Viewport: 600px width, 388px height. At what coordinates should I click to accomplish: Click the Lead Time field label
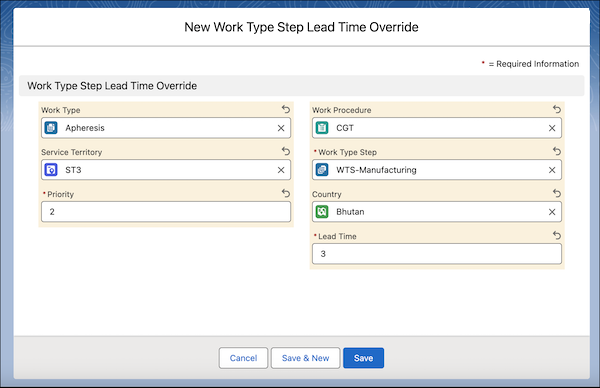point(337,236)
